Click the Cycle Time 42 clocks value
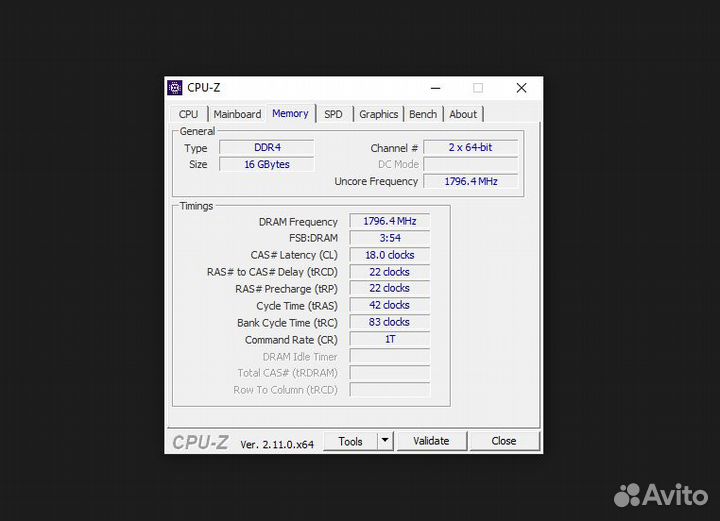Screen dimensions: 720x521 click(390, 305)
